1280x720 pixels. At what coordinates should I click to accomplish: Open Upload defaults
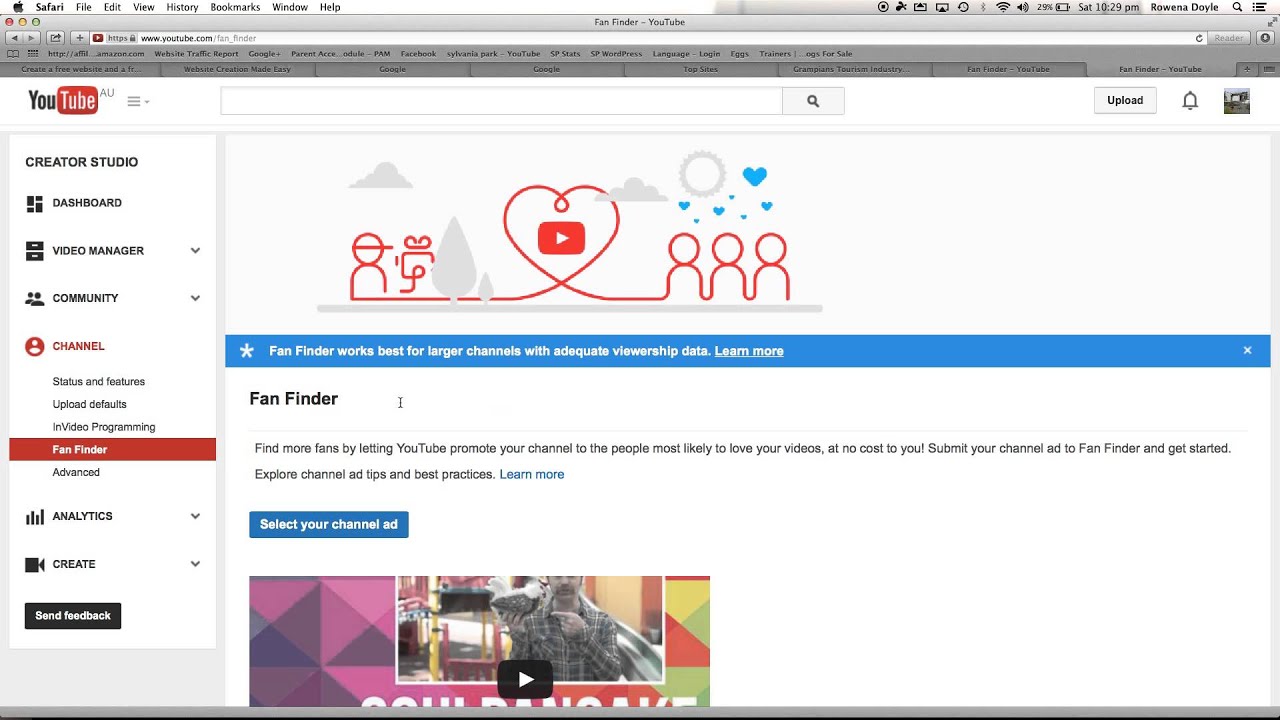(90, 405)
